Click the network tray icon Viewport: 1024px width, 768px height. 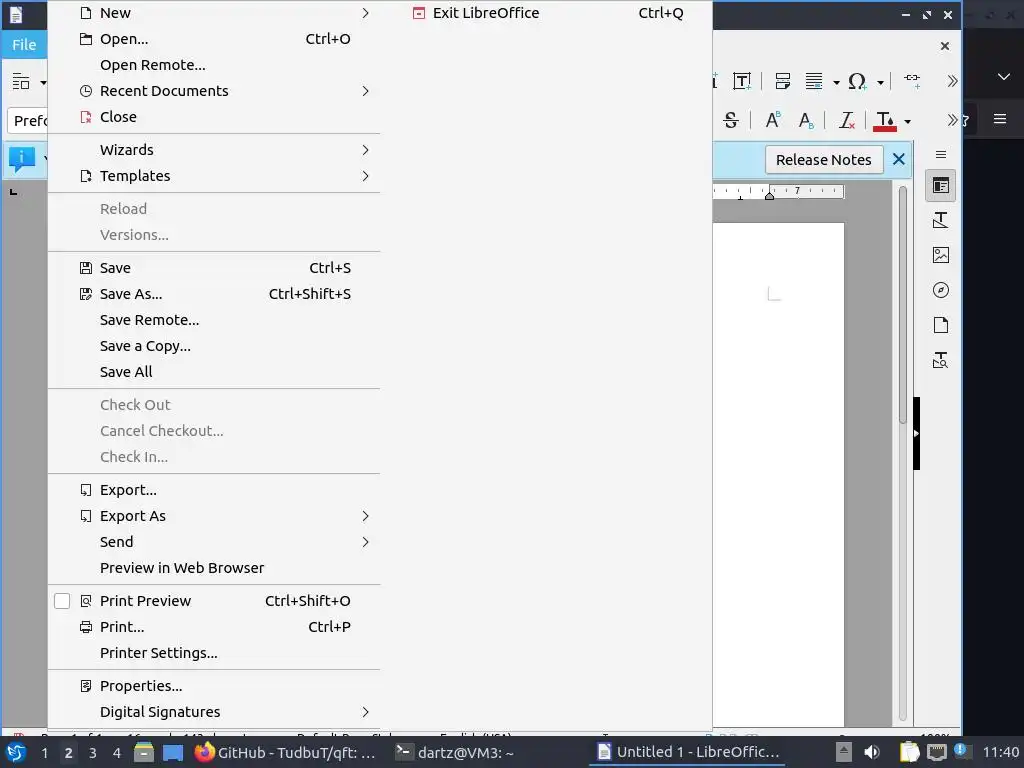(937, 752)
